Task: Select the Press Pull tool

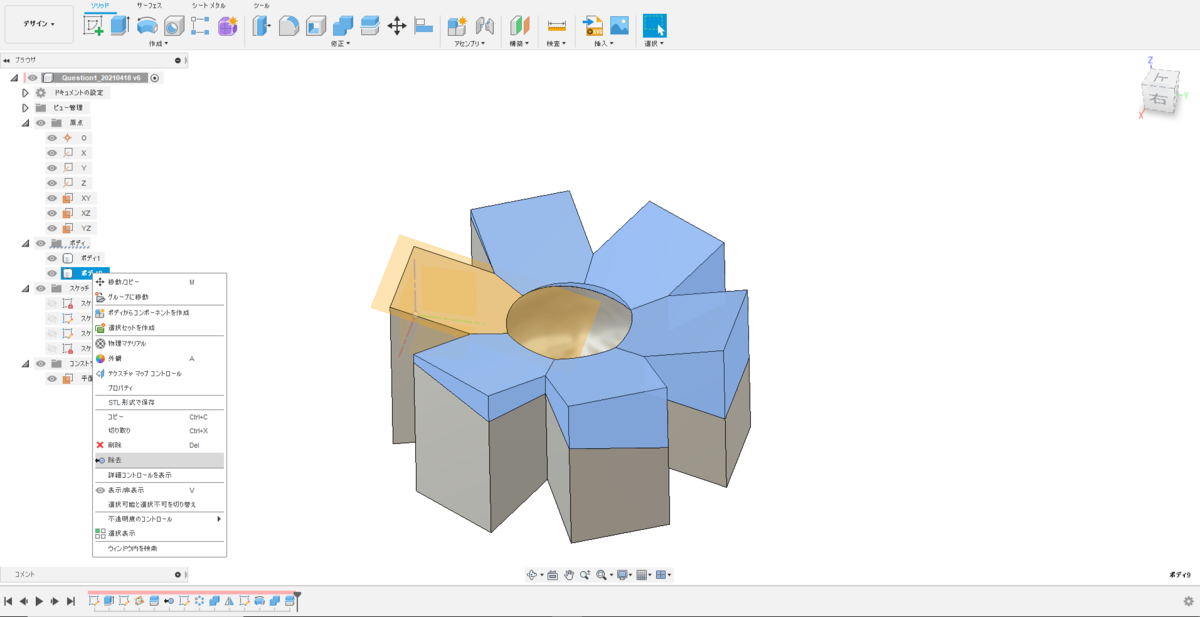Action: [261, 26]
